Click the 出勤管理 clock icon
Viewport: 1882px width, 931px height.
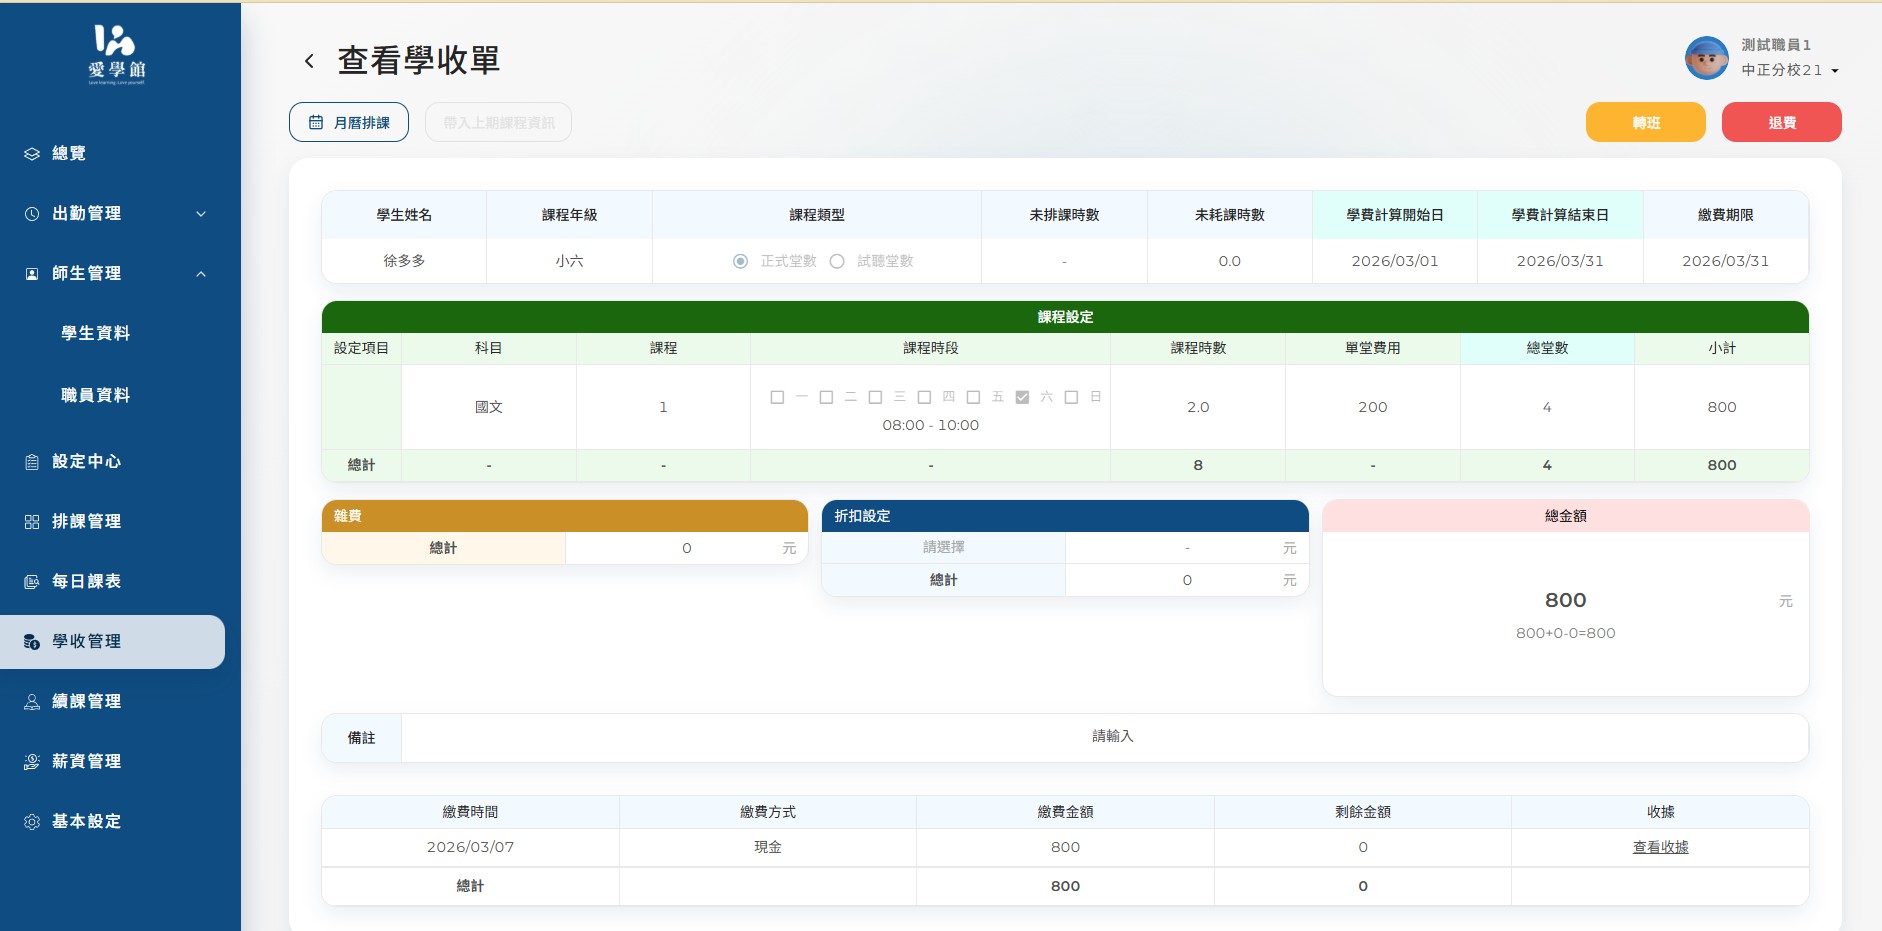pos(32,213)
